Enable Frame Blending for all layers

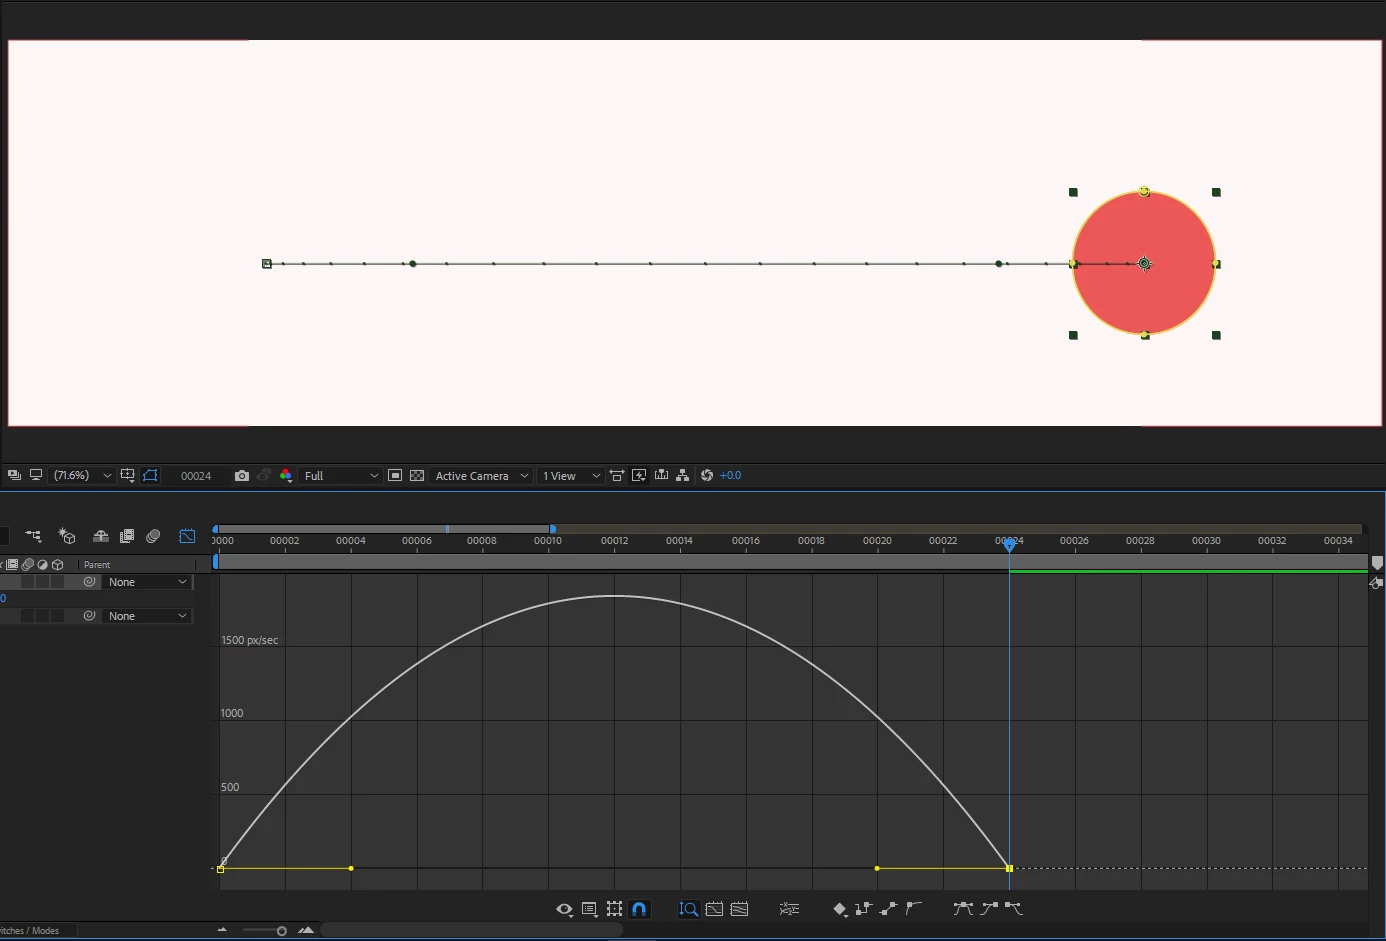point(127,536)
